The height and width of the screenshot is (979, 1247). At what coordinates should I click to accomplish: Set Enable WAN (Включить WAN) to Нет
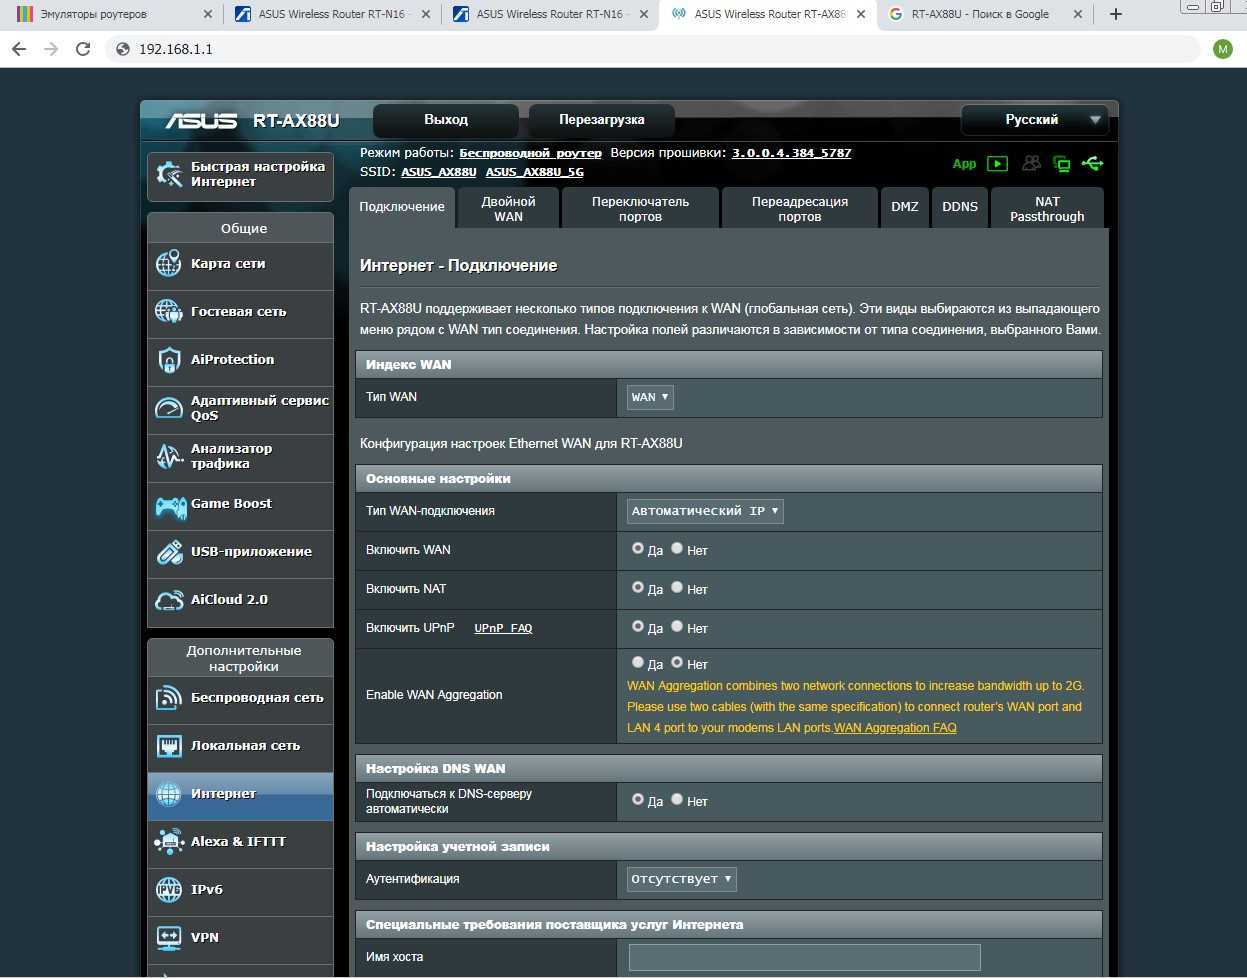tap(677, 549)
